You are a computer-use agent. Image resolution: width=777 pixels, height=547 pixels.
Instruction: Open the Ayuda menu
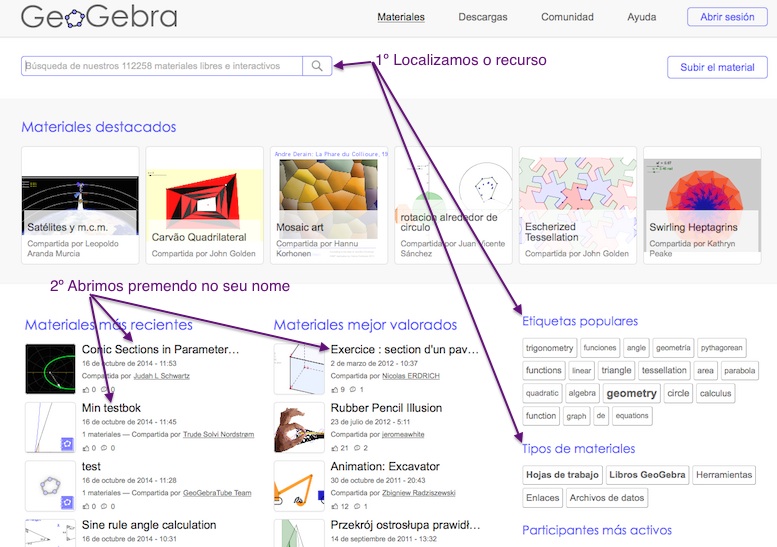pyautogui.click(x=642, y=17)
